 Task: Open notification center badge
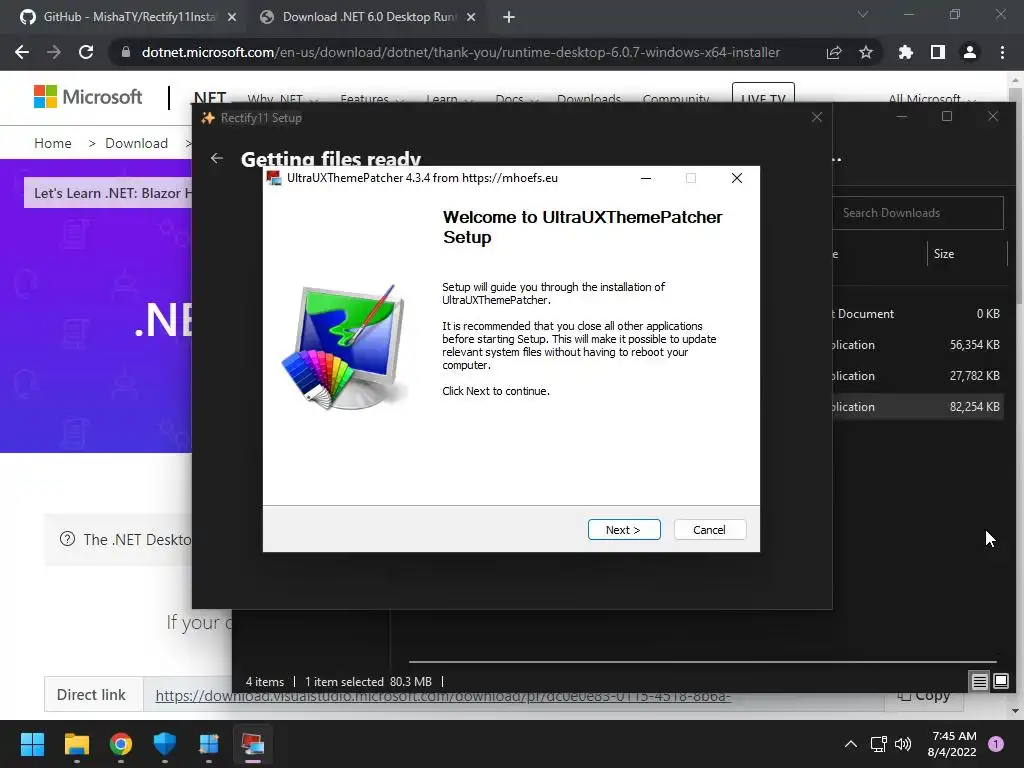point(996,744)
